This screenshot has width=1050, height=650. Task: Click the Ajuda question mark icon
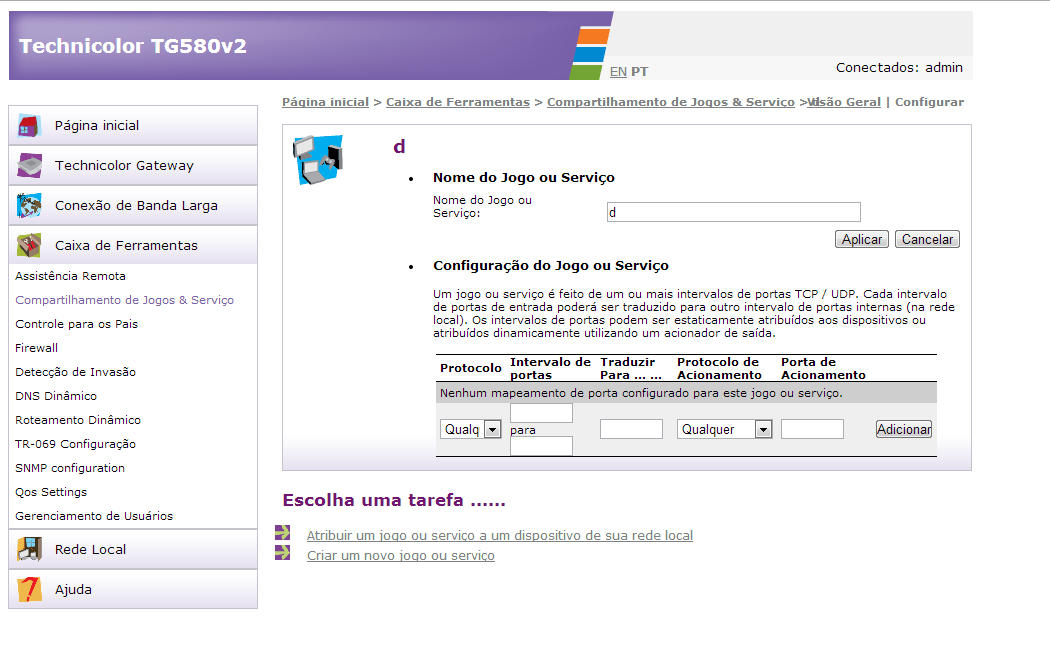(29, 590)
